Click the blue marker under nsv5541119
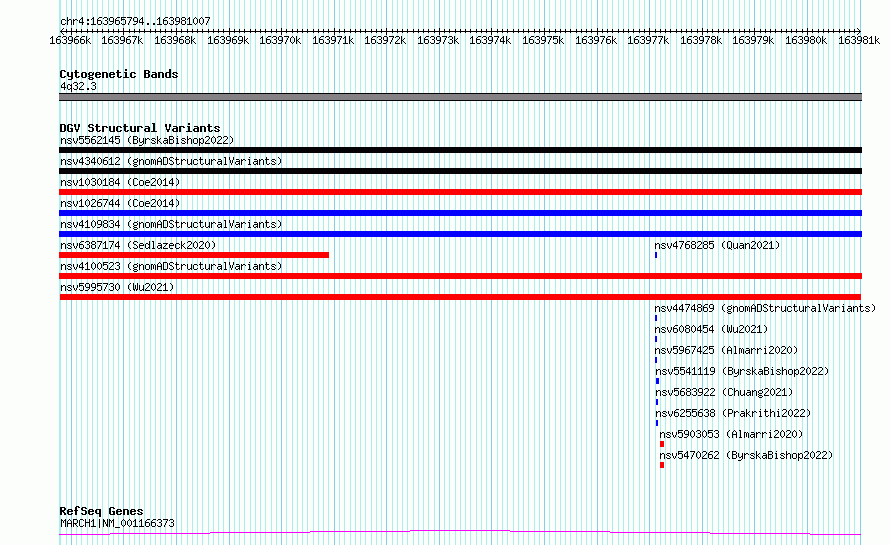The height and width of the screenshot is (545, 890). (x=657, y=381)
